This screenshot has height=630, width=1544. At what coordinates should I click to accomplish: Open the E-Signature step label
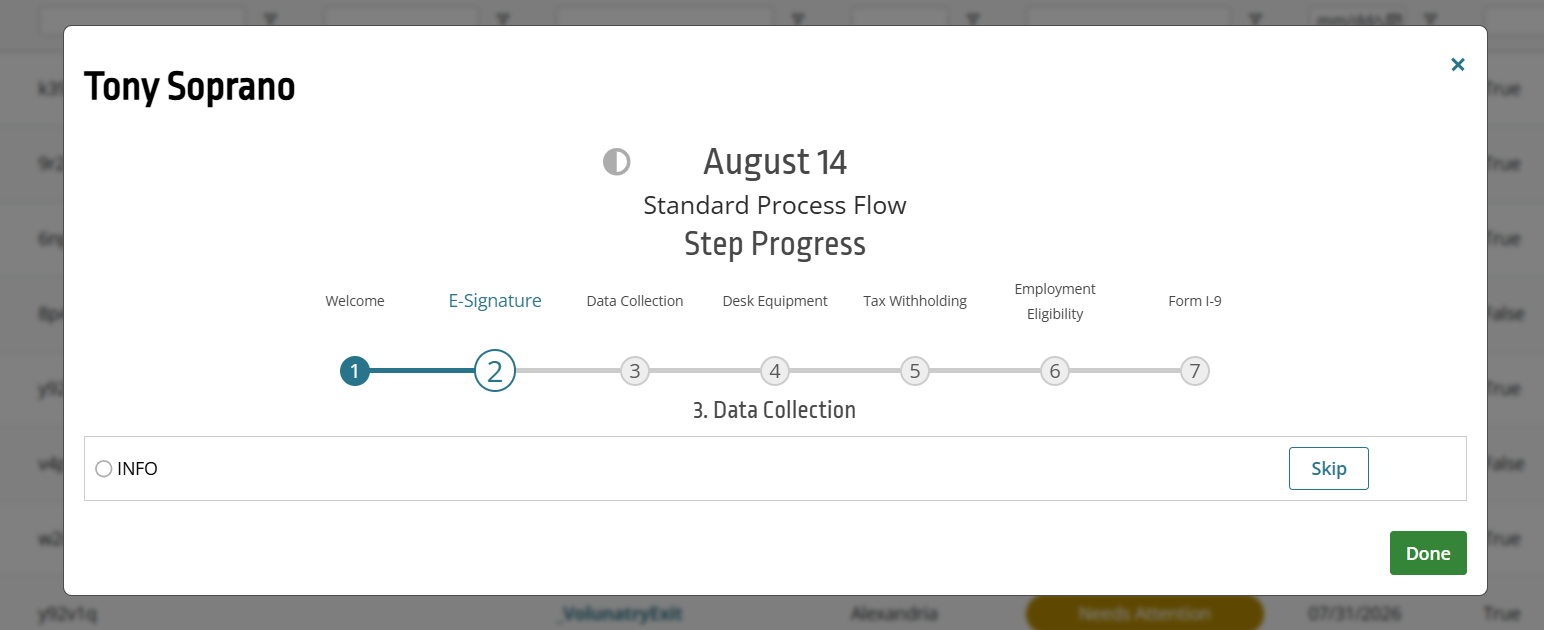coord(495,301)
